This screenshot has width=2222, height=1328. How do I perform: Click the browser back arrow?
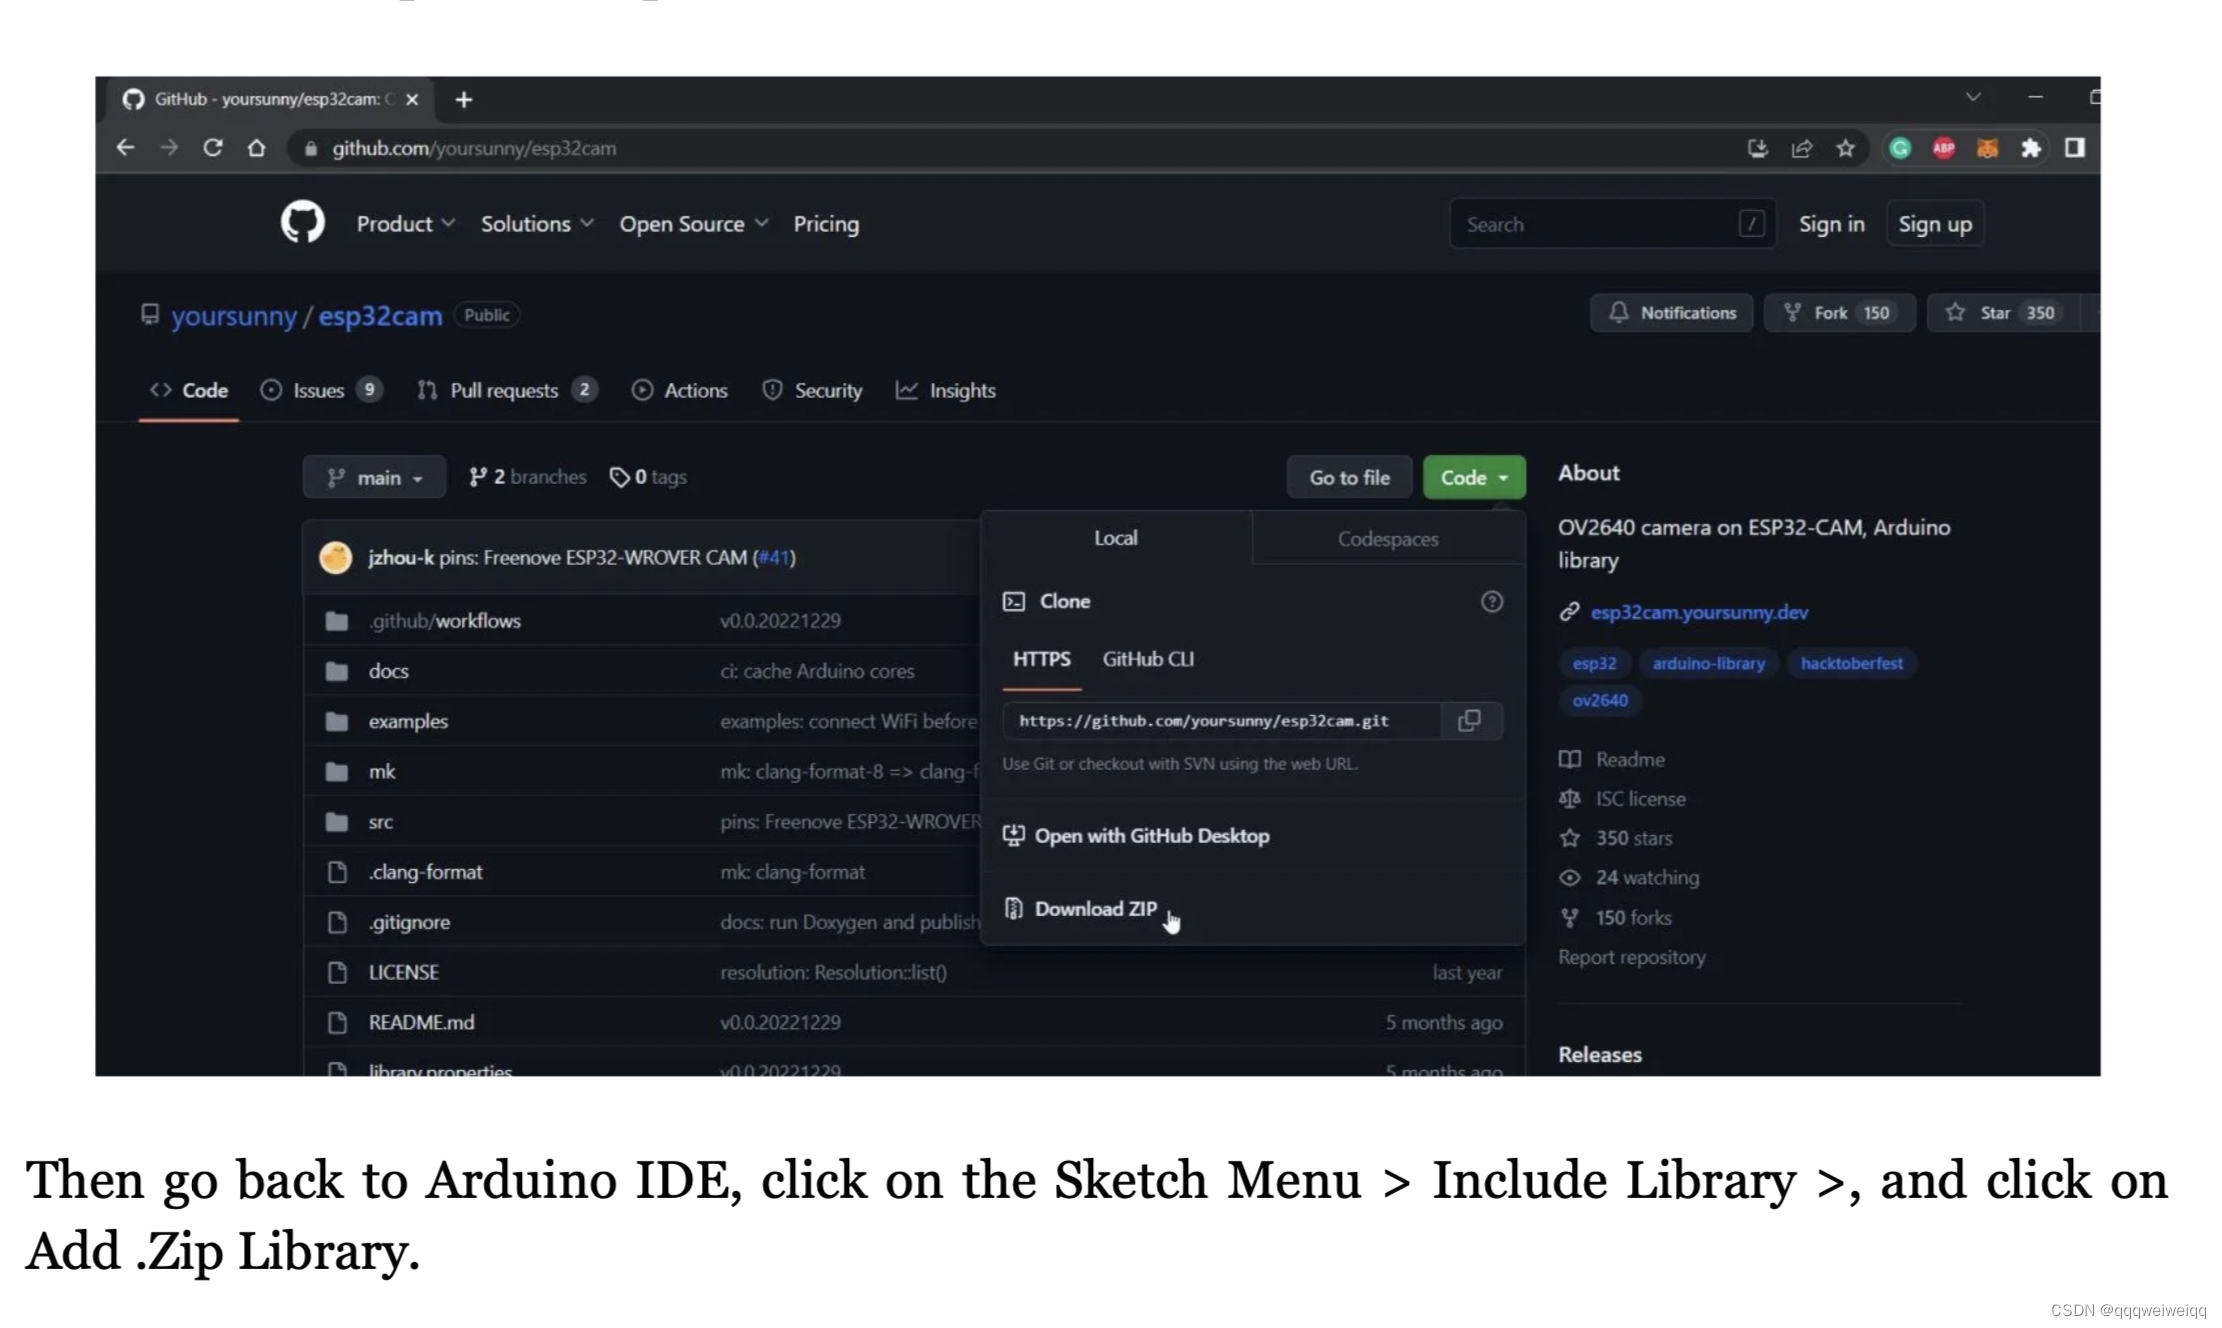[125, 148]
